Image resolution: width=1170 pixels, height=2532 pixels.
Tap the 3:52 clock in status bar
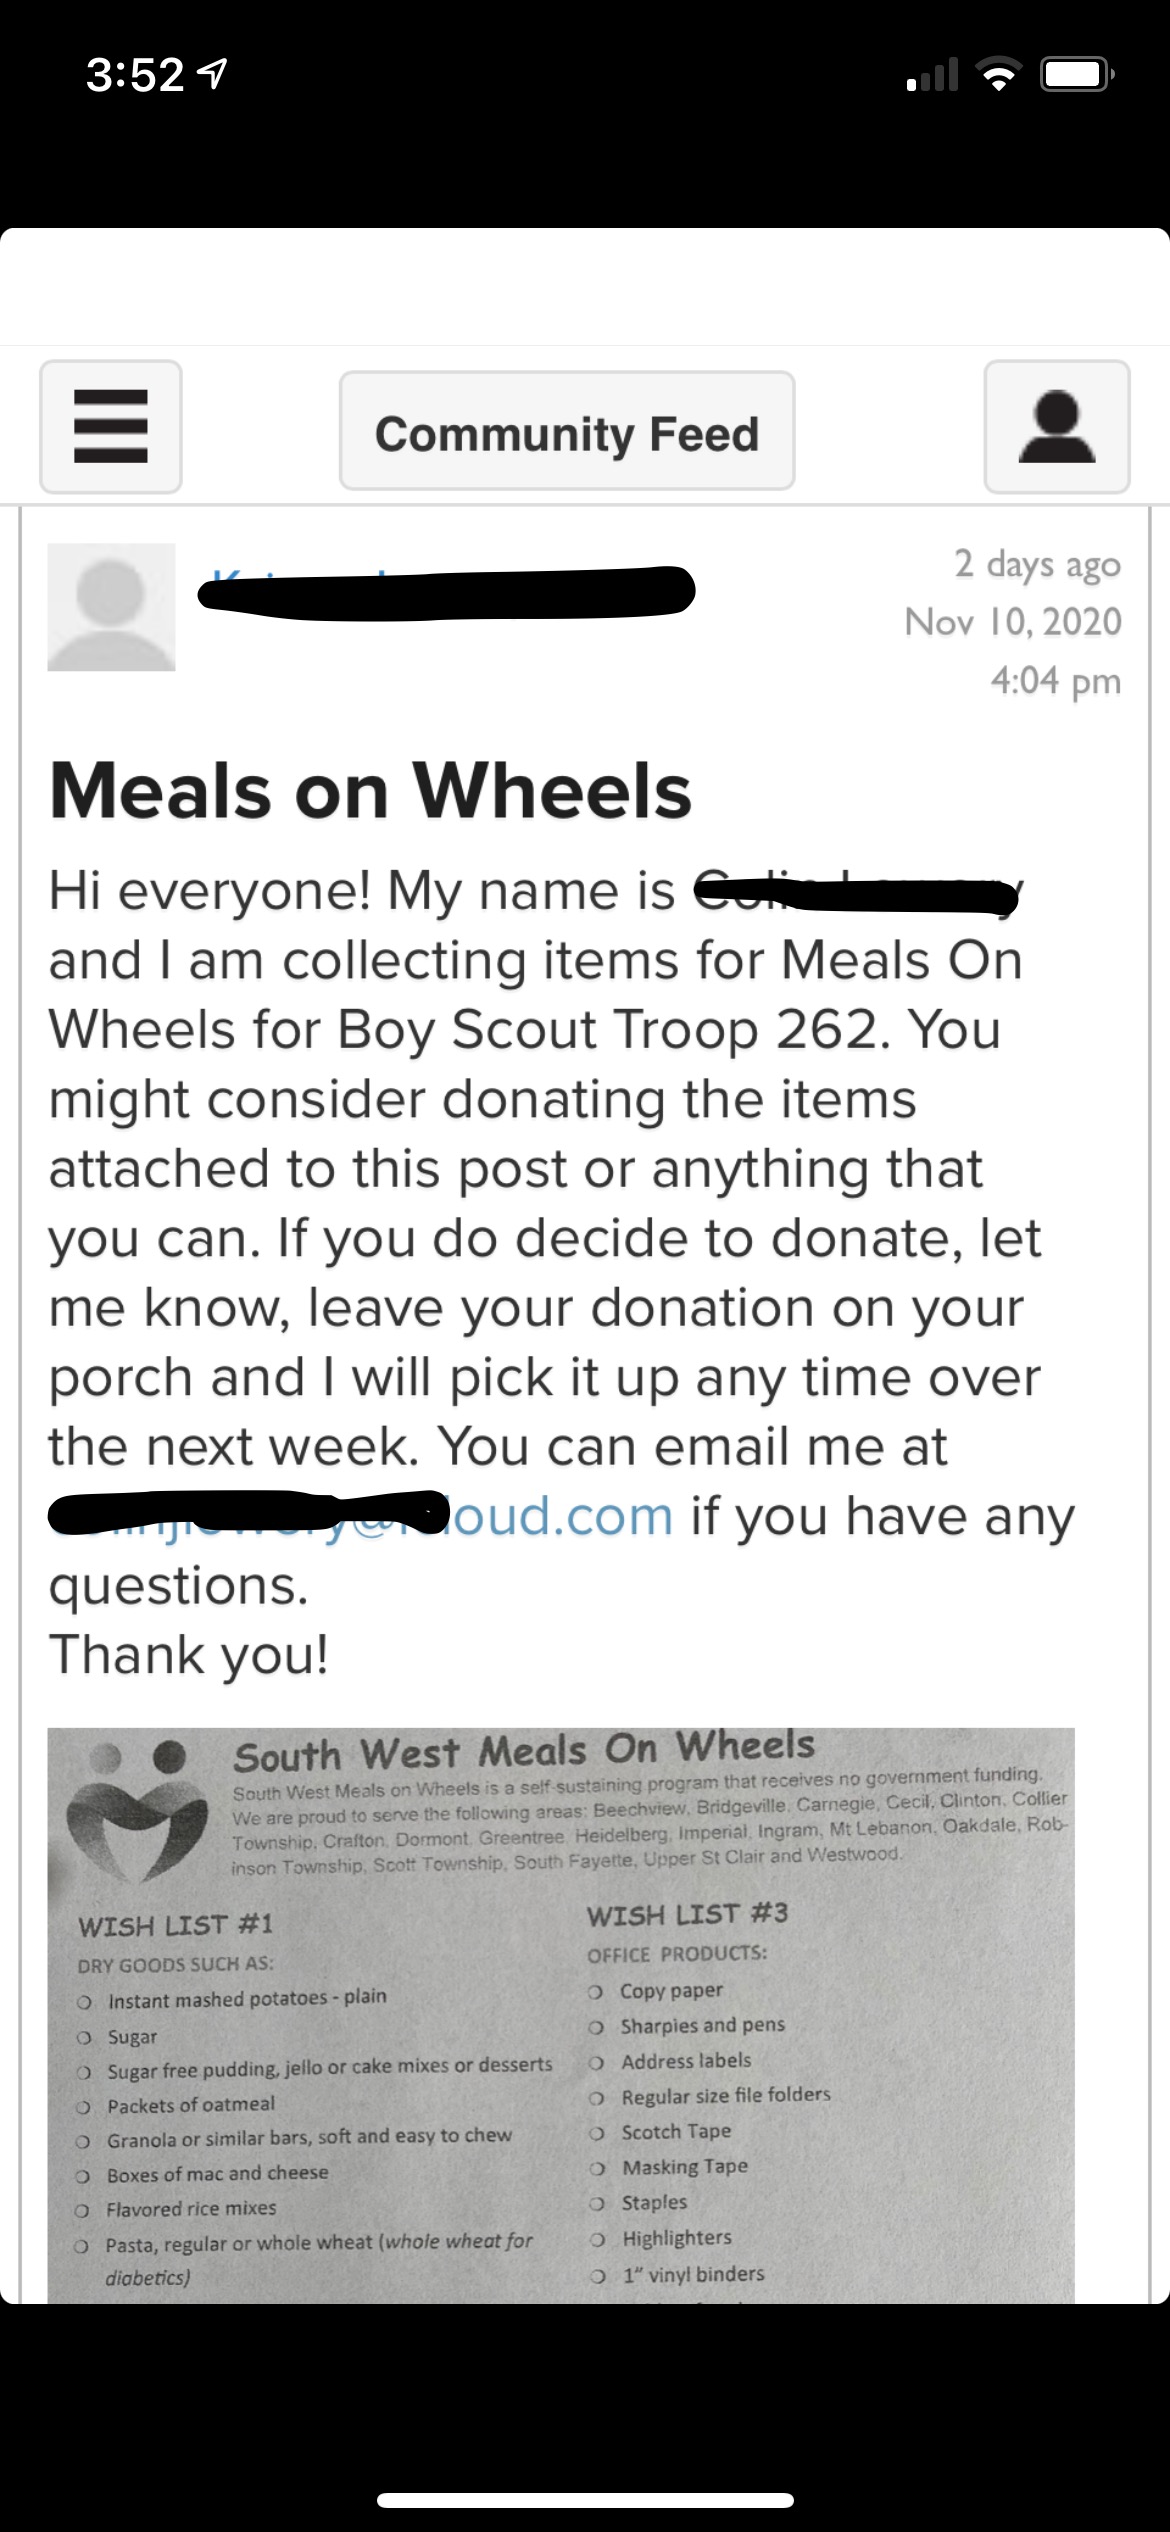[x=135, y=75]
